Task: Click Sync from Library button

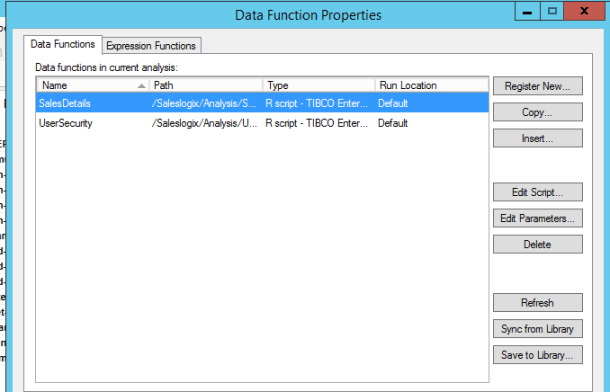Action: (538, 329)
